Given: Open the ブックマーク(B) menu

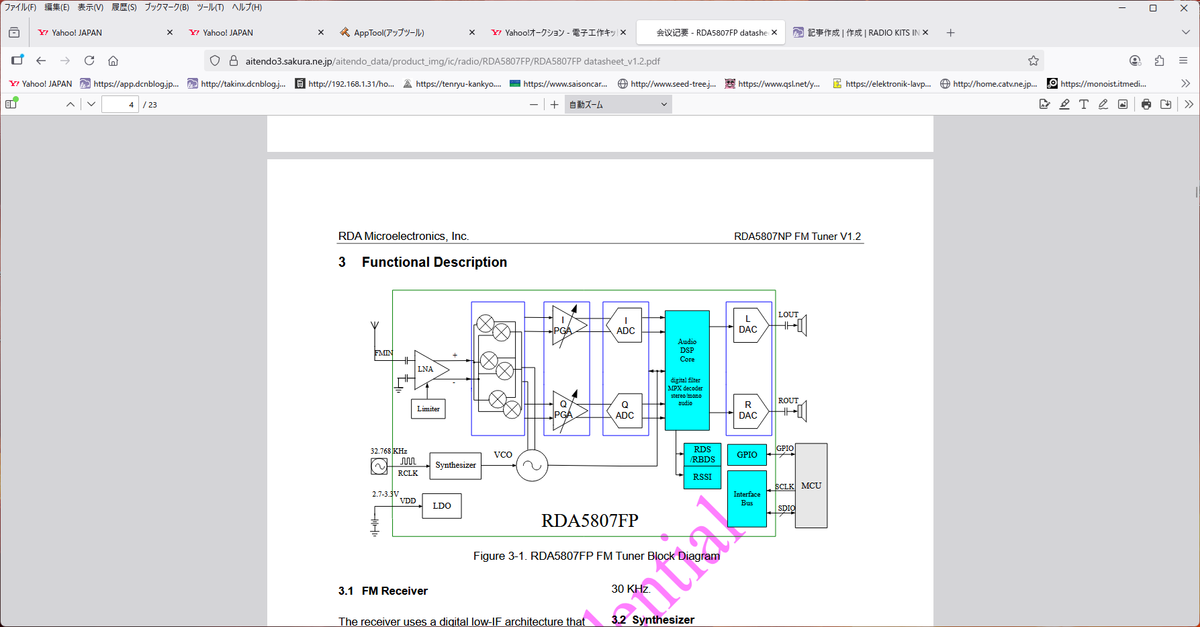Looking at the screenshot, I should tap(168, 7).
